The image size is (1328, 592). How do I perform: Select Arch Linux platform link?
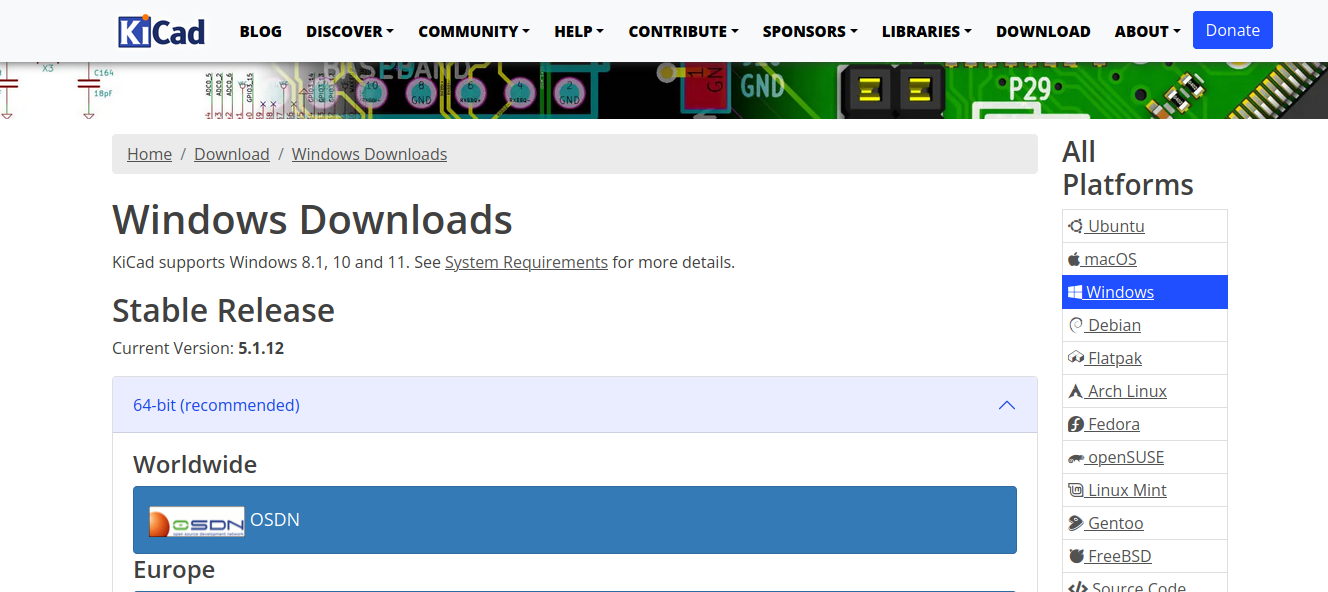pos(1127,391)
